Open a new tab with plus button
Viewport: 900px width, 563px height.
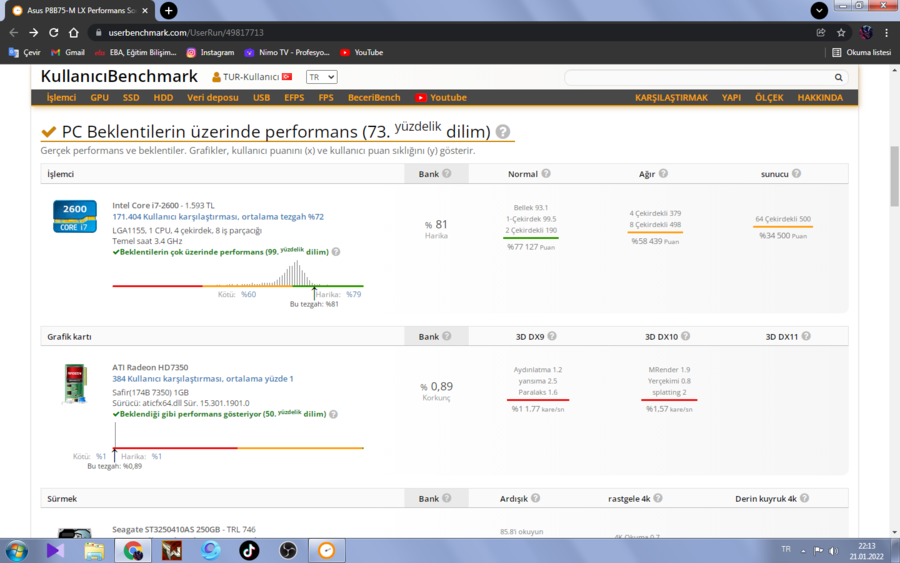168,10
